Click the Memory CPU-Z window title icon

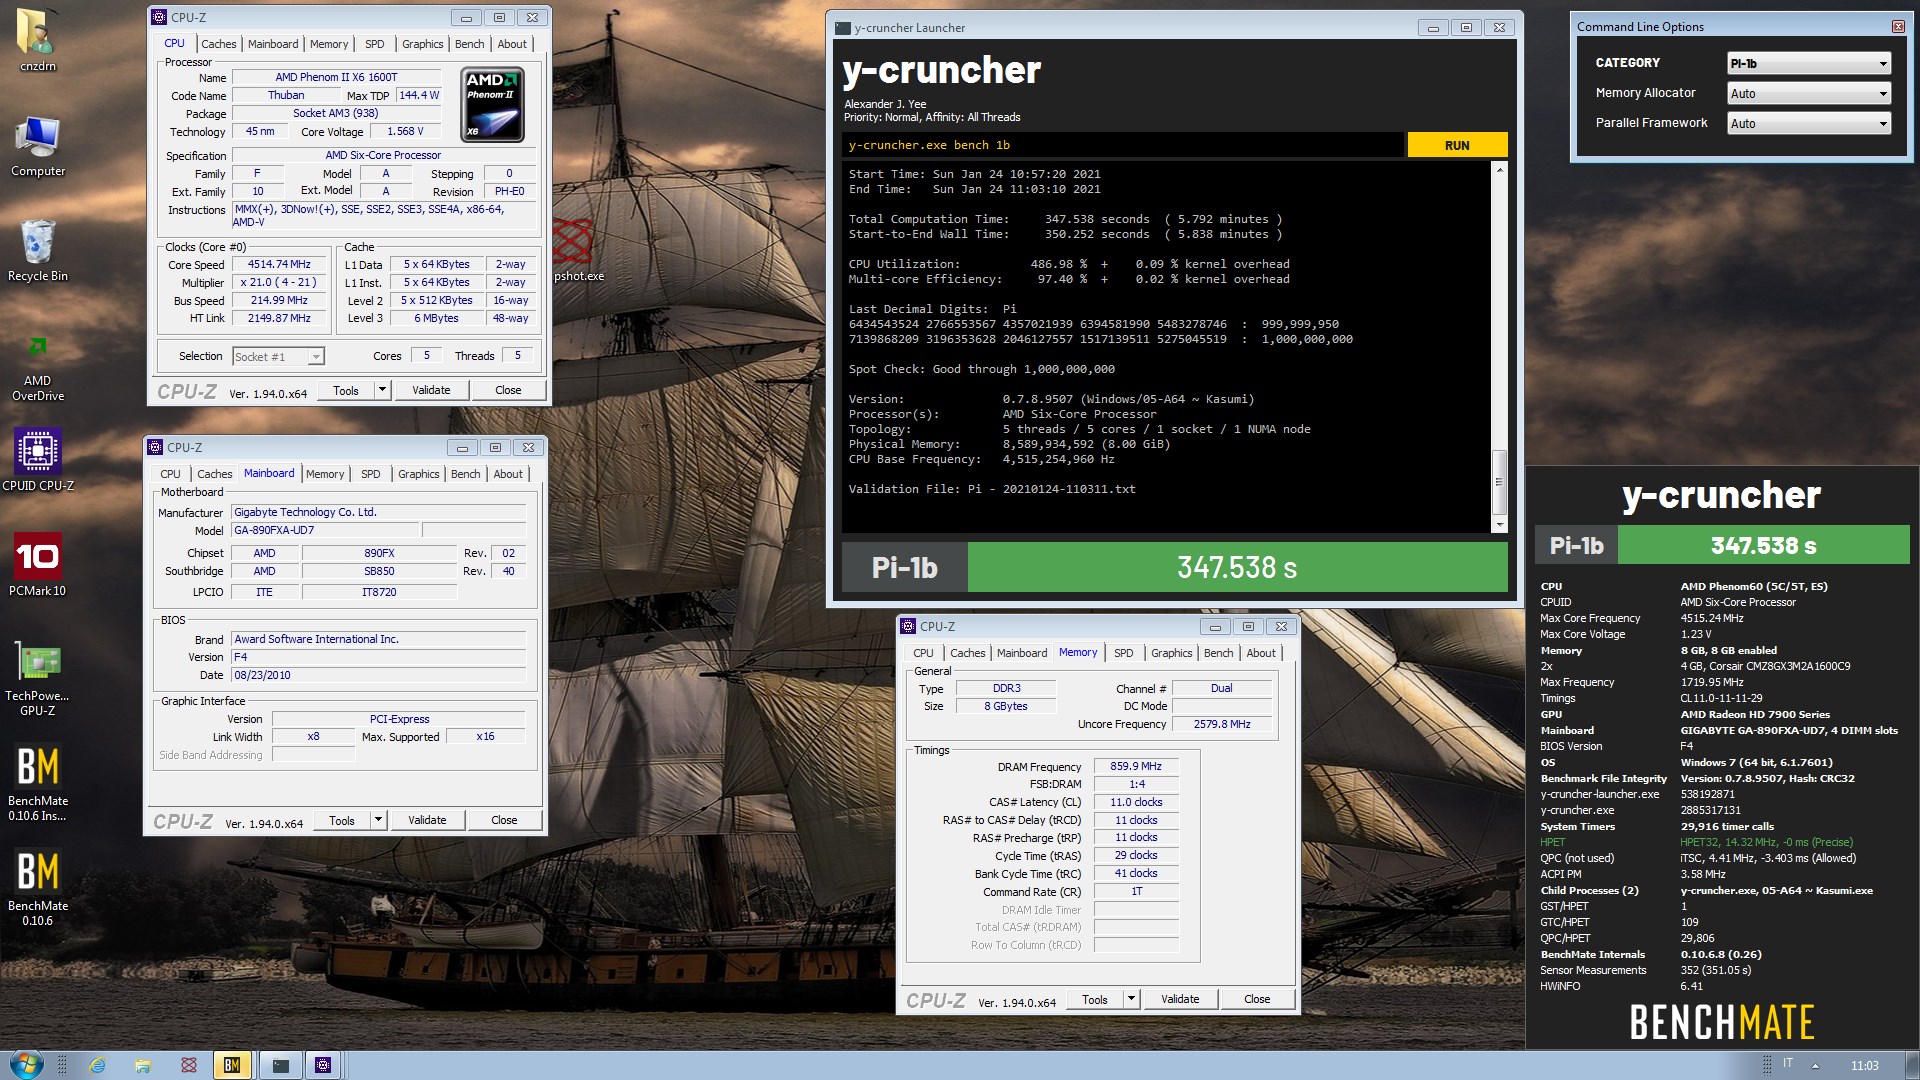pyautogui.click(x=908, y=626)
